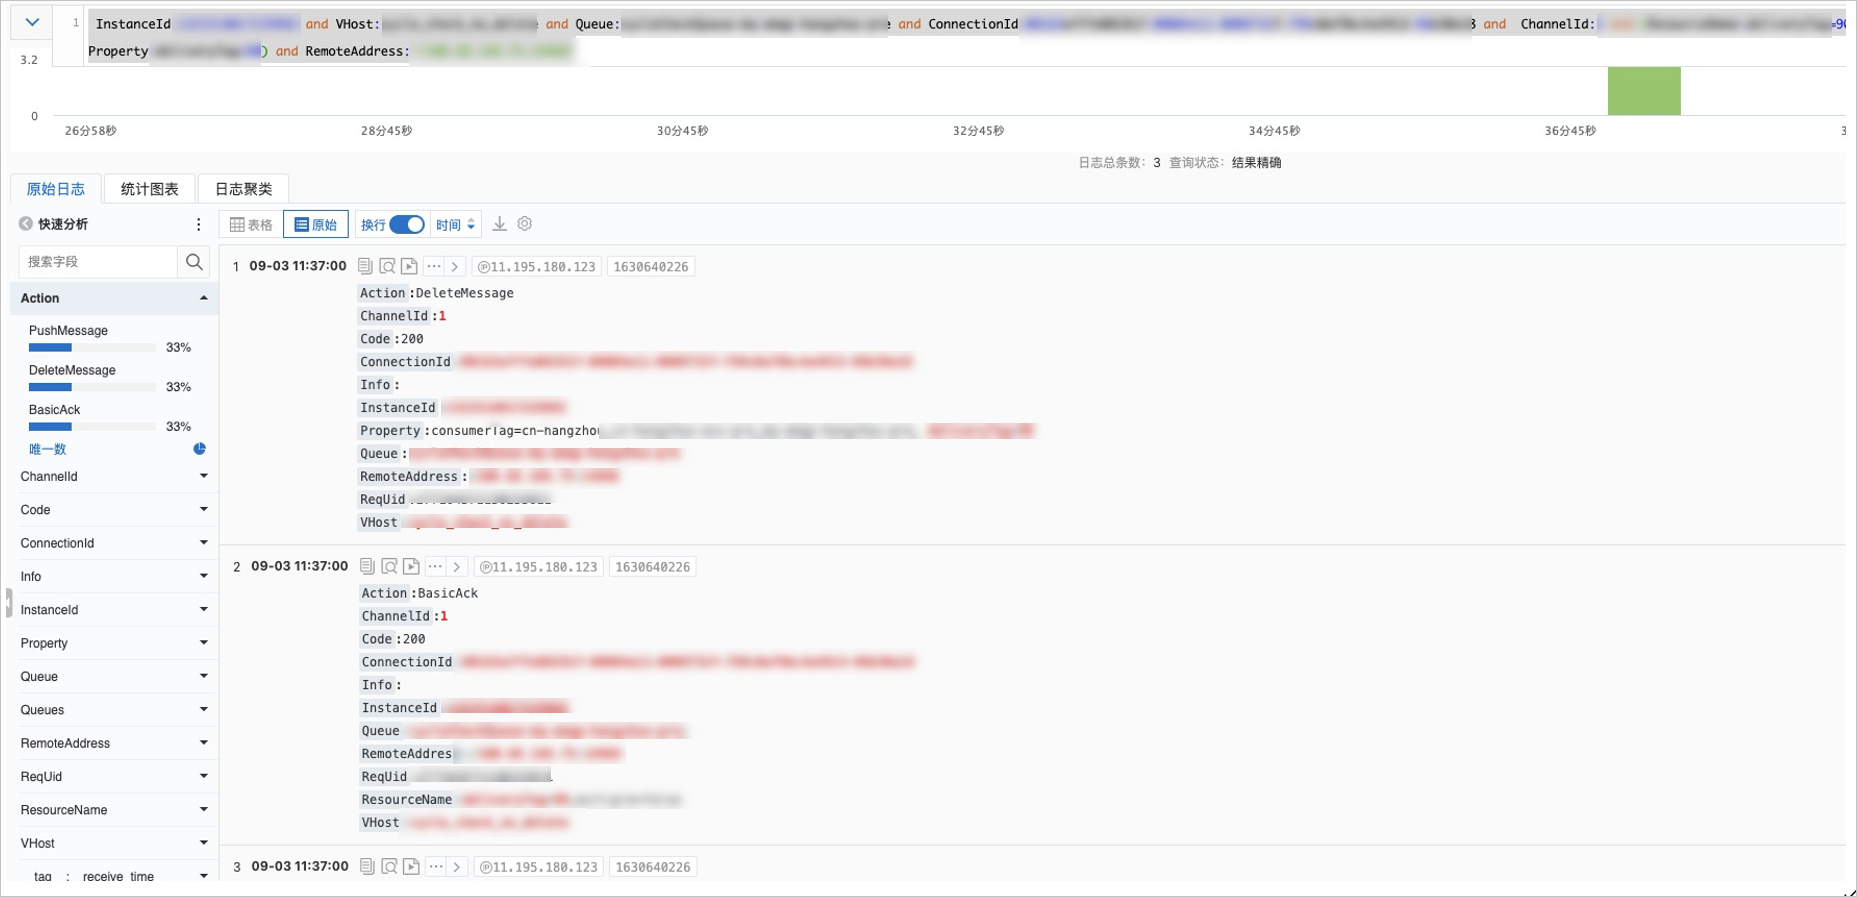Click source IP tag on log 2
Screen dimensions: 1857x897
pos(539,567)
